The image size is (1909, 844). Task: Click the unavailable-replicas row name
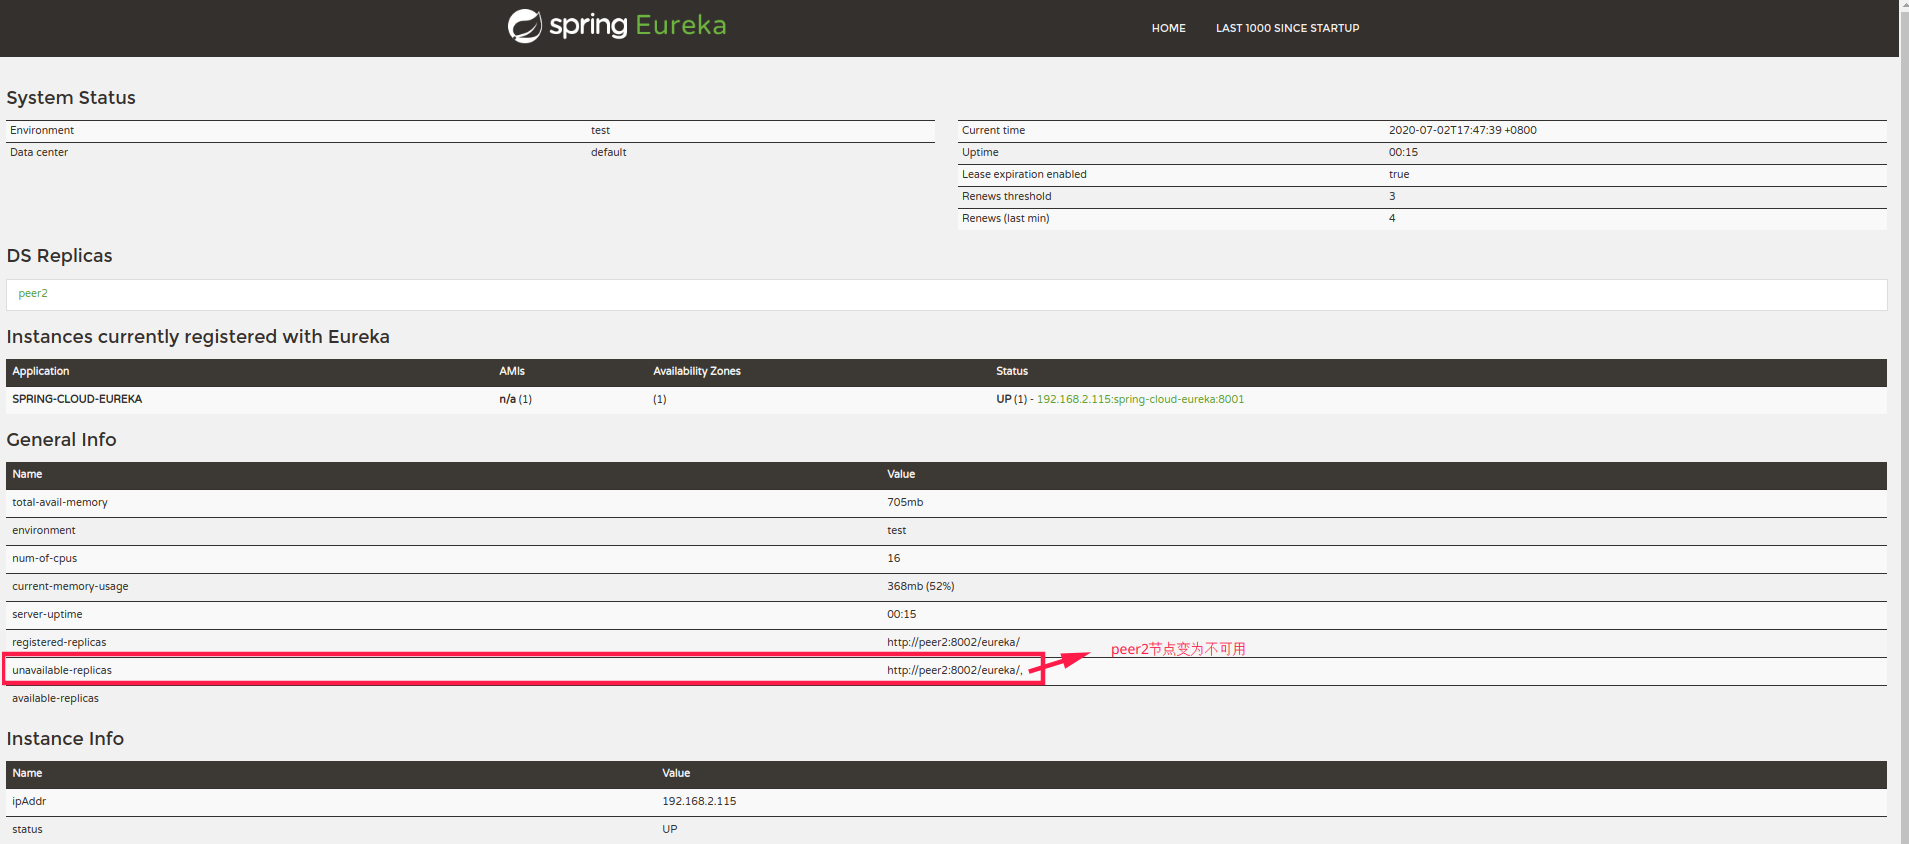click(x=62, y=670)
